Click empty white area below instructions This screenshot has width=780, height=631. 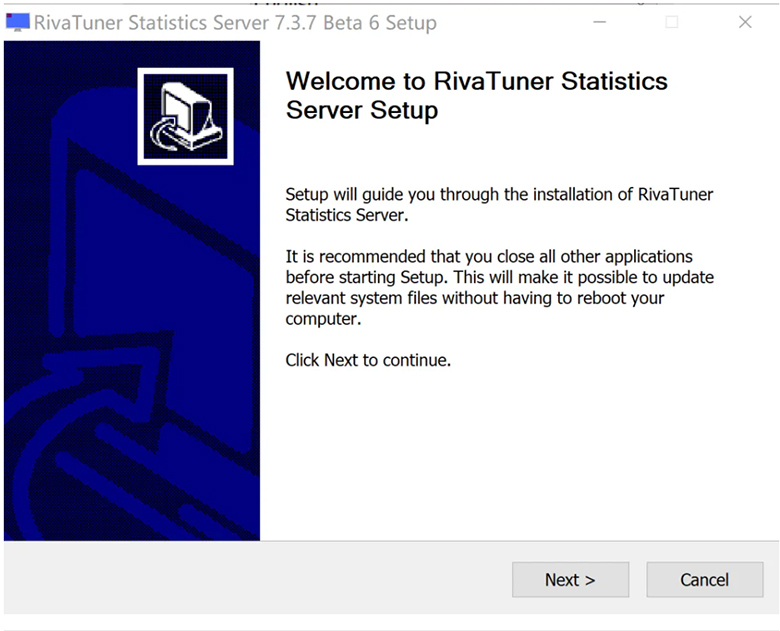(x=520, y=460)
